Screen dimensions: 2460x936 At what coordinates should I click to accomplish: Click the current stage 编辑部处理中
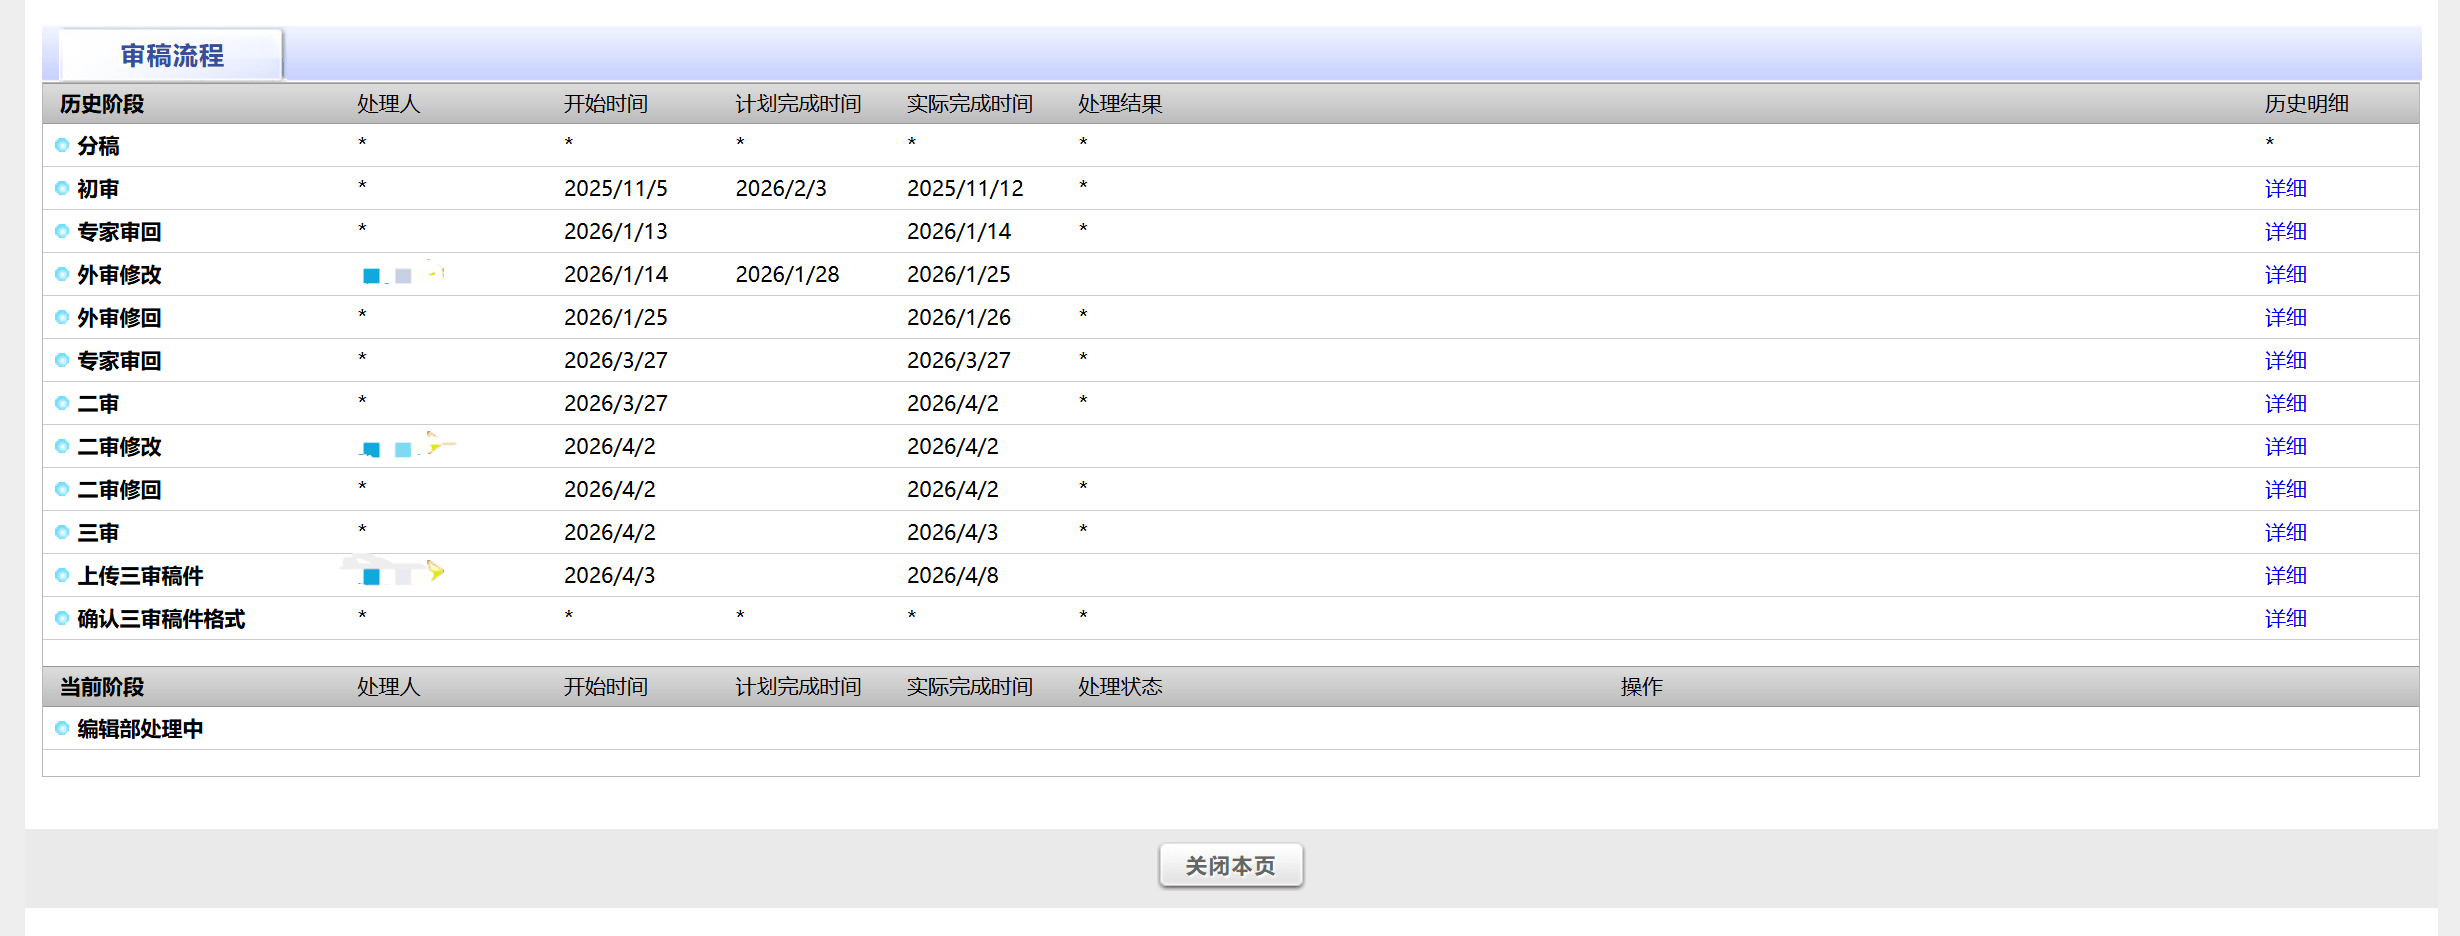click(140, 729)
